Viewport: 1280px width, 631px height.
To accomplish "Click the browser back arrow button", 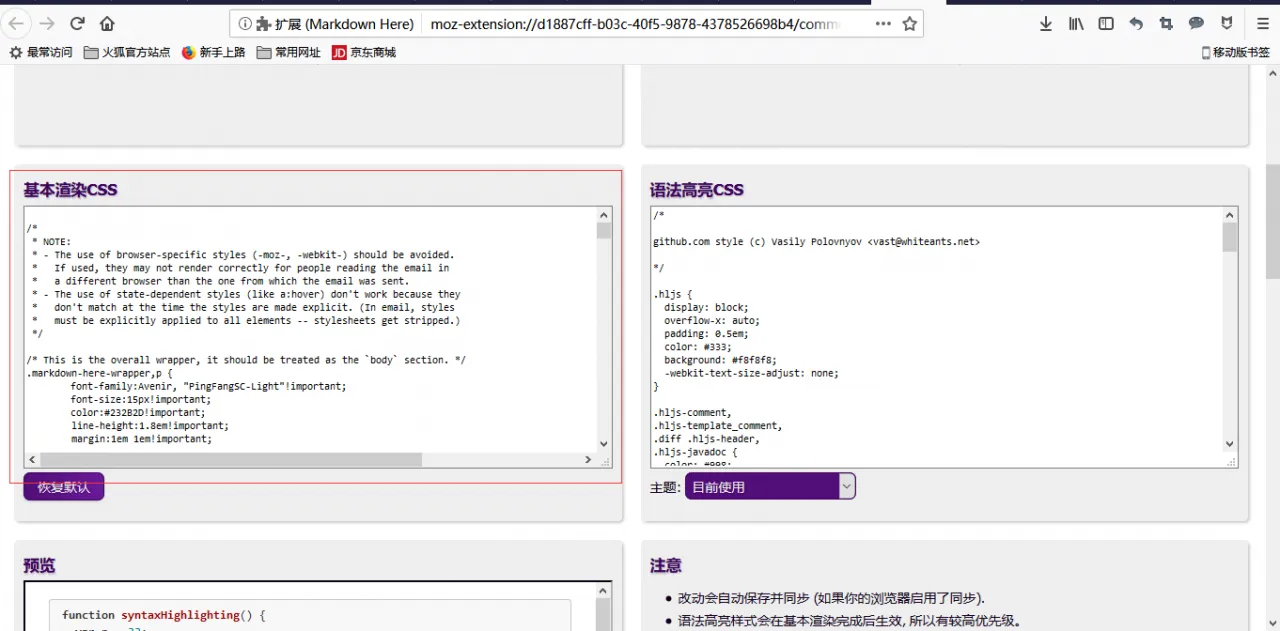I will tap(18, 24).
